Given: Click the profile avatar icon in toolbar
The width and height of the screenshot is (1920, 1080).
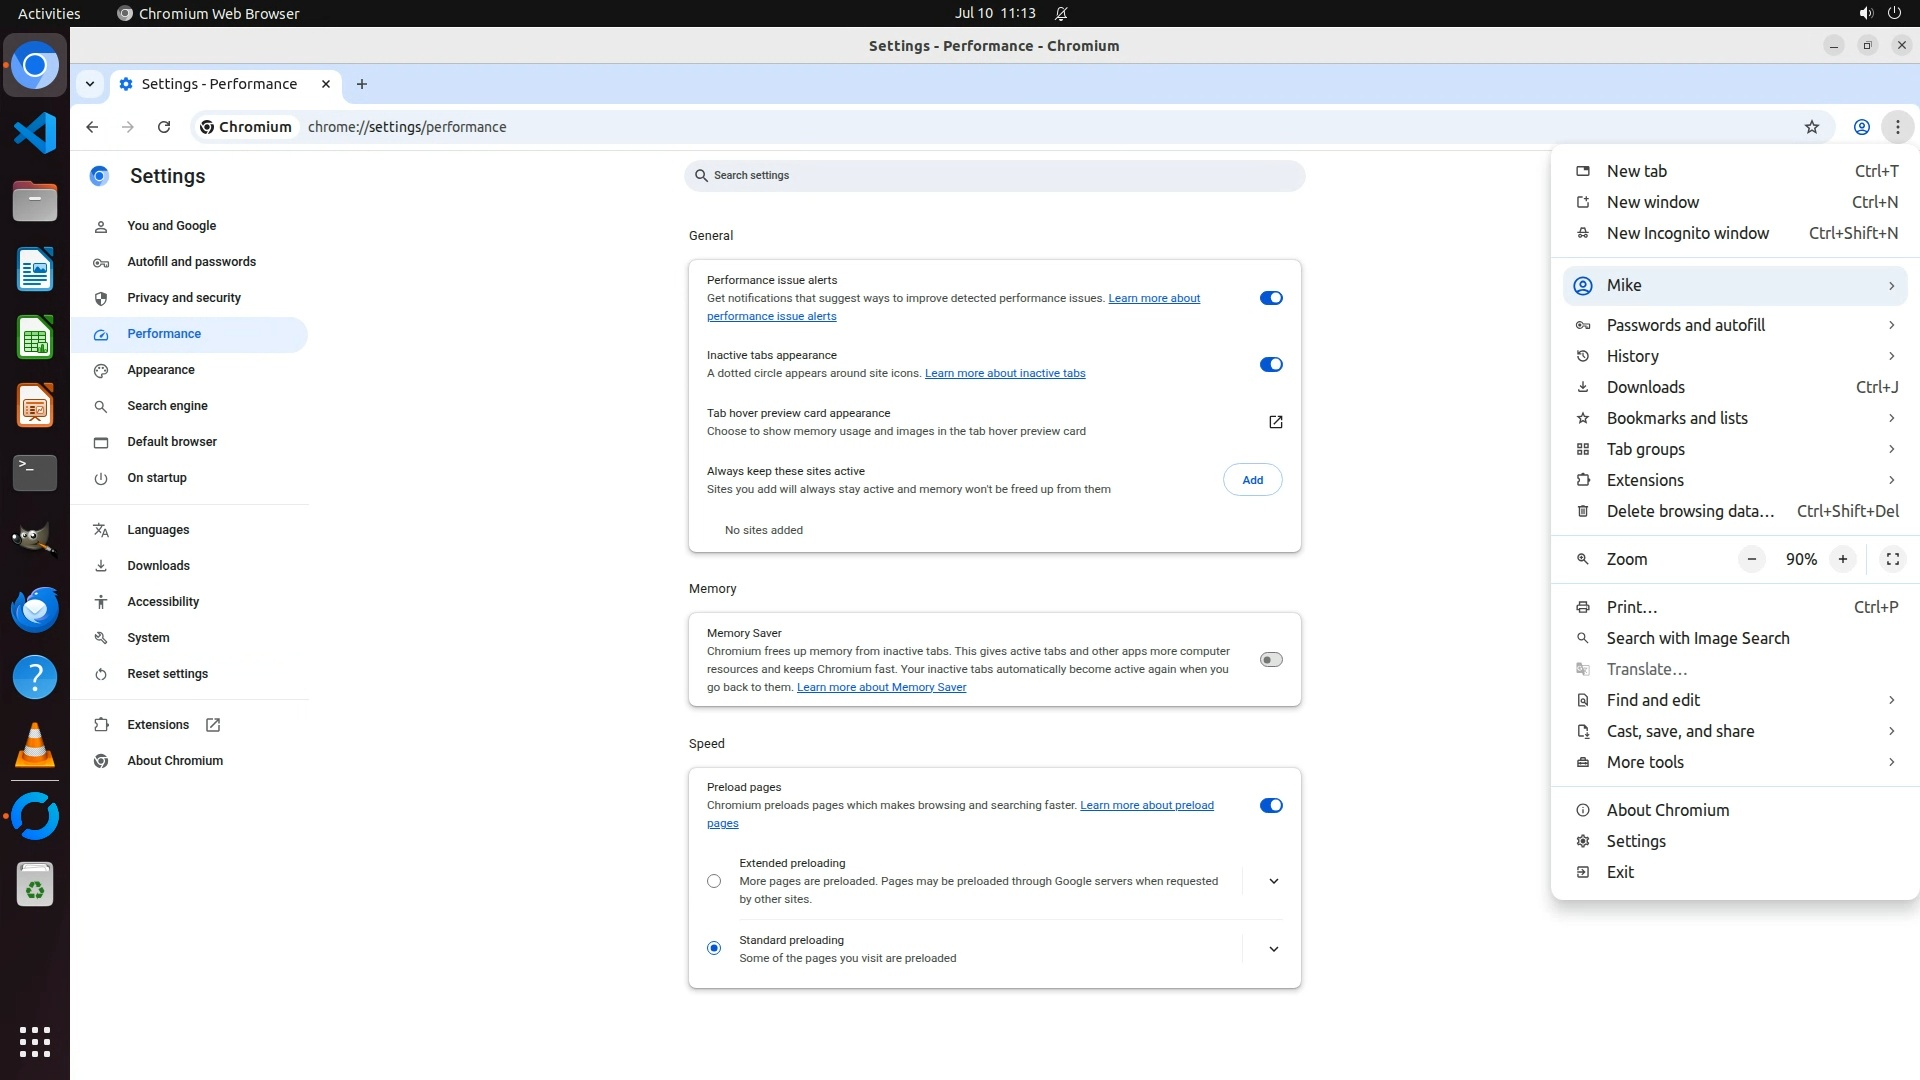Looking at the screenshot, I should point(1861,127).
